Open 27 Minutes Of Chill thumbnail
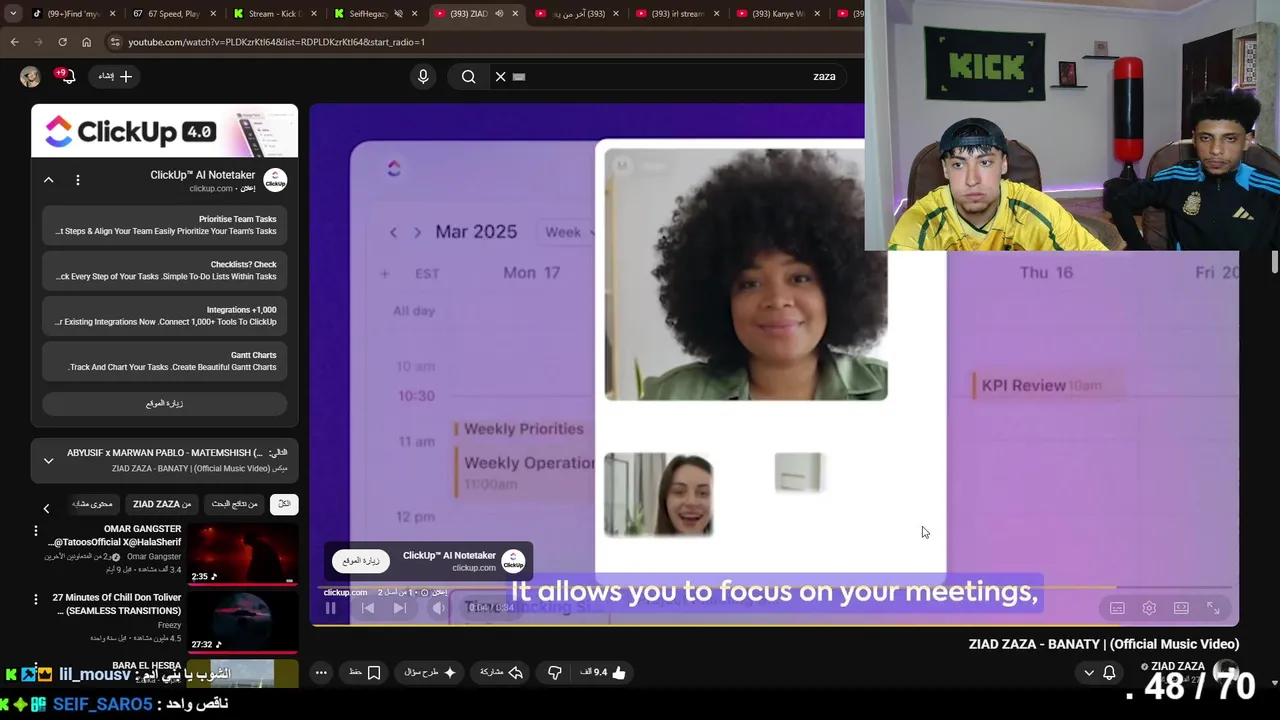1280x720 pixels. (243, 621)
